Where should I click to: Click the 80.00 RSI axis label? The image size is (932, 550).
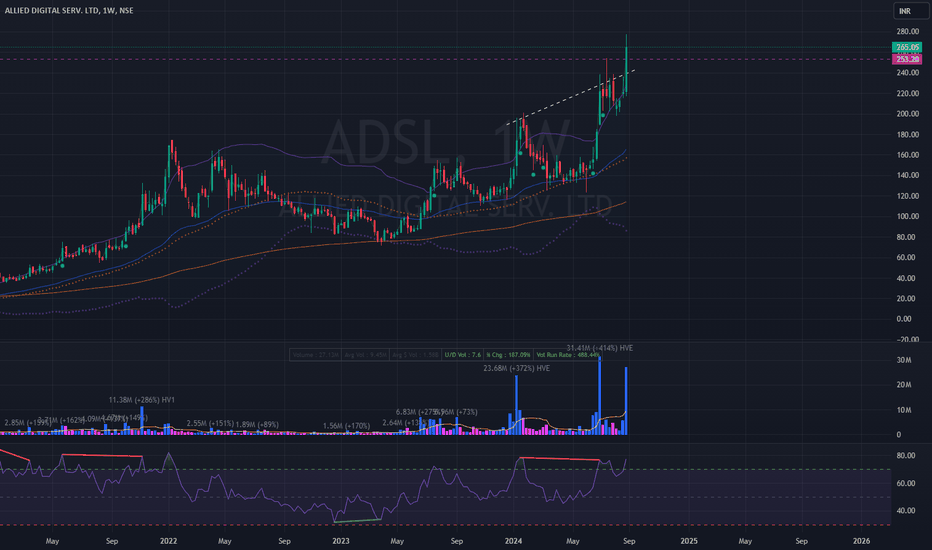click(905, 455)
